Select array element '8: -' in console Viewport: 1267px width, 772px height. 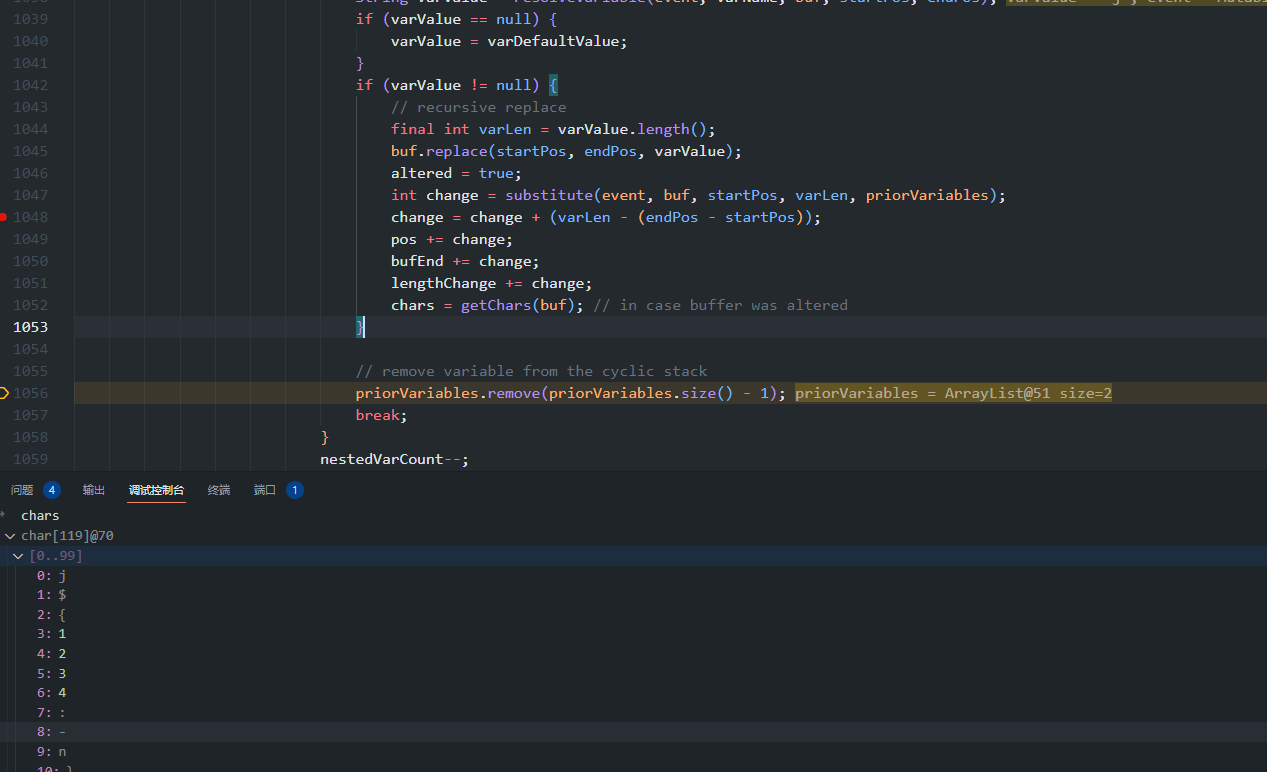(52, 732)
